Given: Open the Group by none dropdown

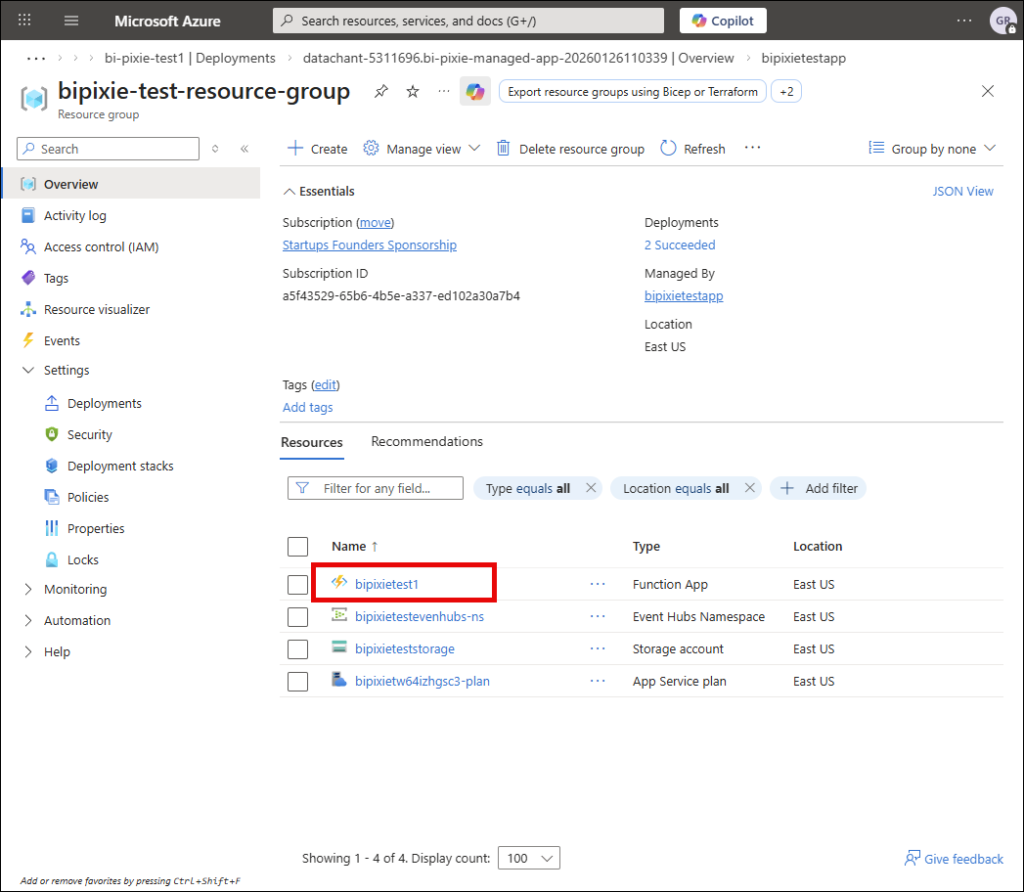Looking at the screenshot, I should (932, 148).
